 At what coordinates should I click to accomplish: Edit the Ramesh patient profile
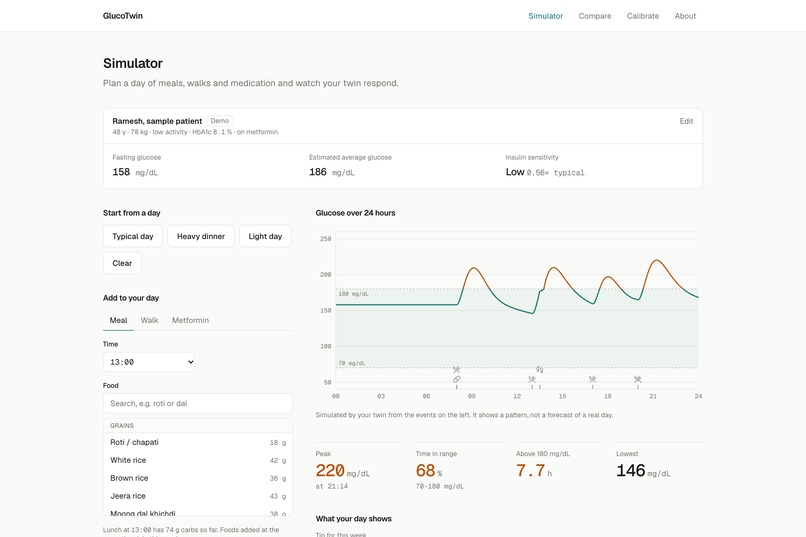[x=686, y=121]
